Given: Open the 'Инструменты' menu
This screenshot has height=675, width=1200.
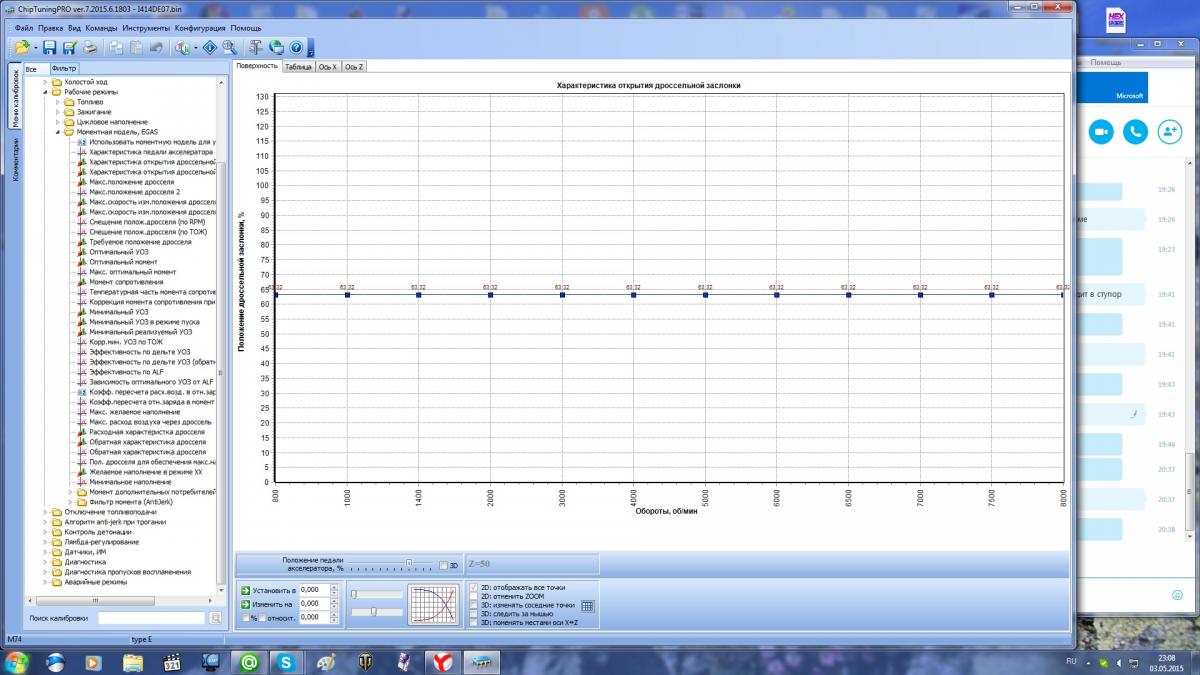Looking at the screenshot, I should point(146,28).
